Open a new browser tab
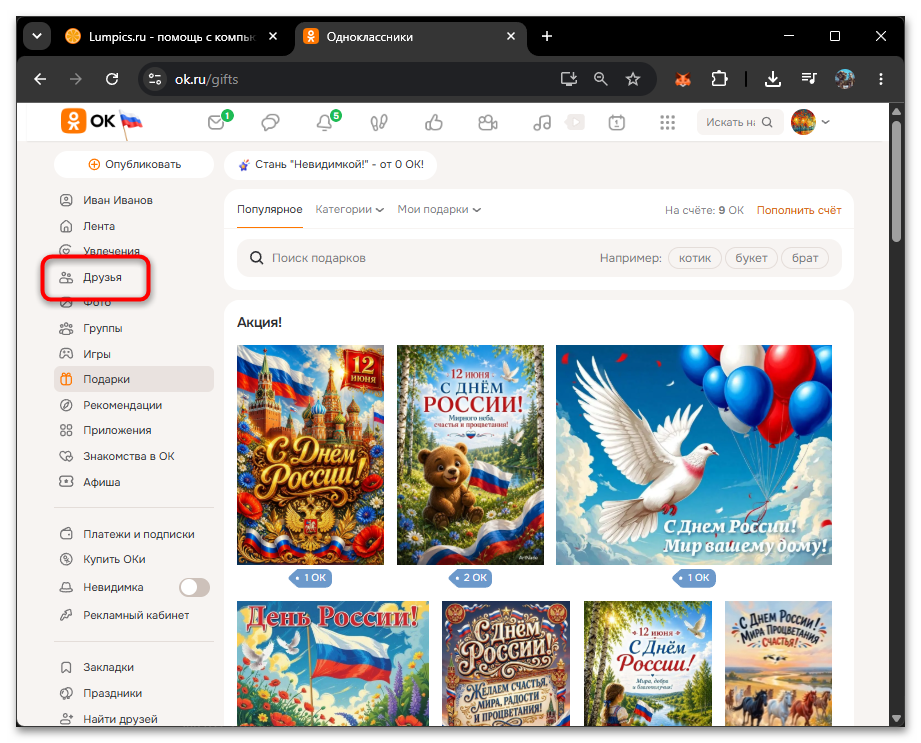This screenshot has width=921, height=743. (547, 36)
